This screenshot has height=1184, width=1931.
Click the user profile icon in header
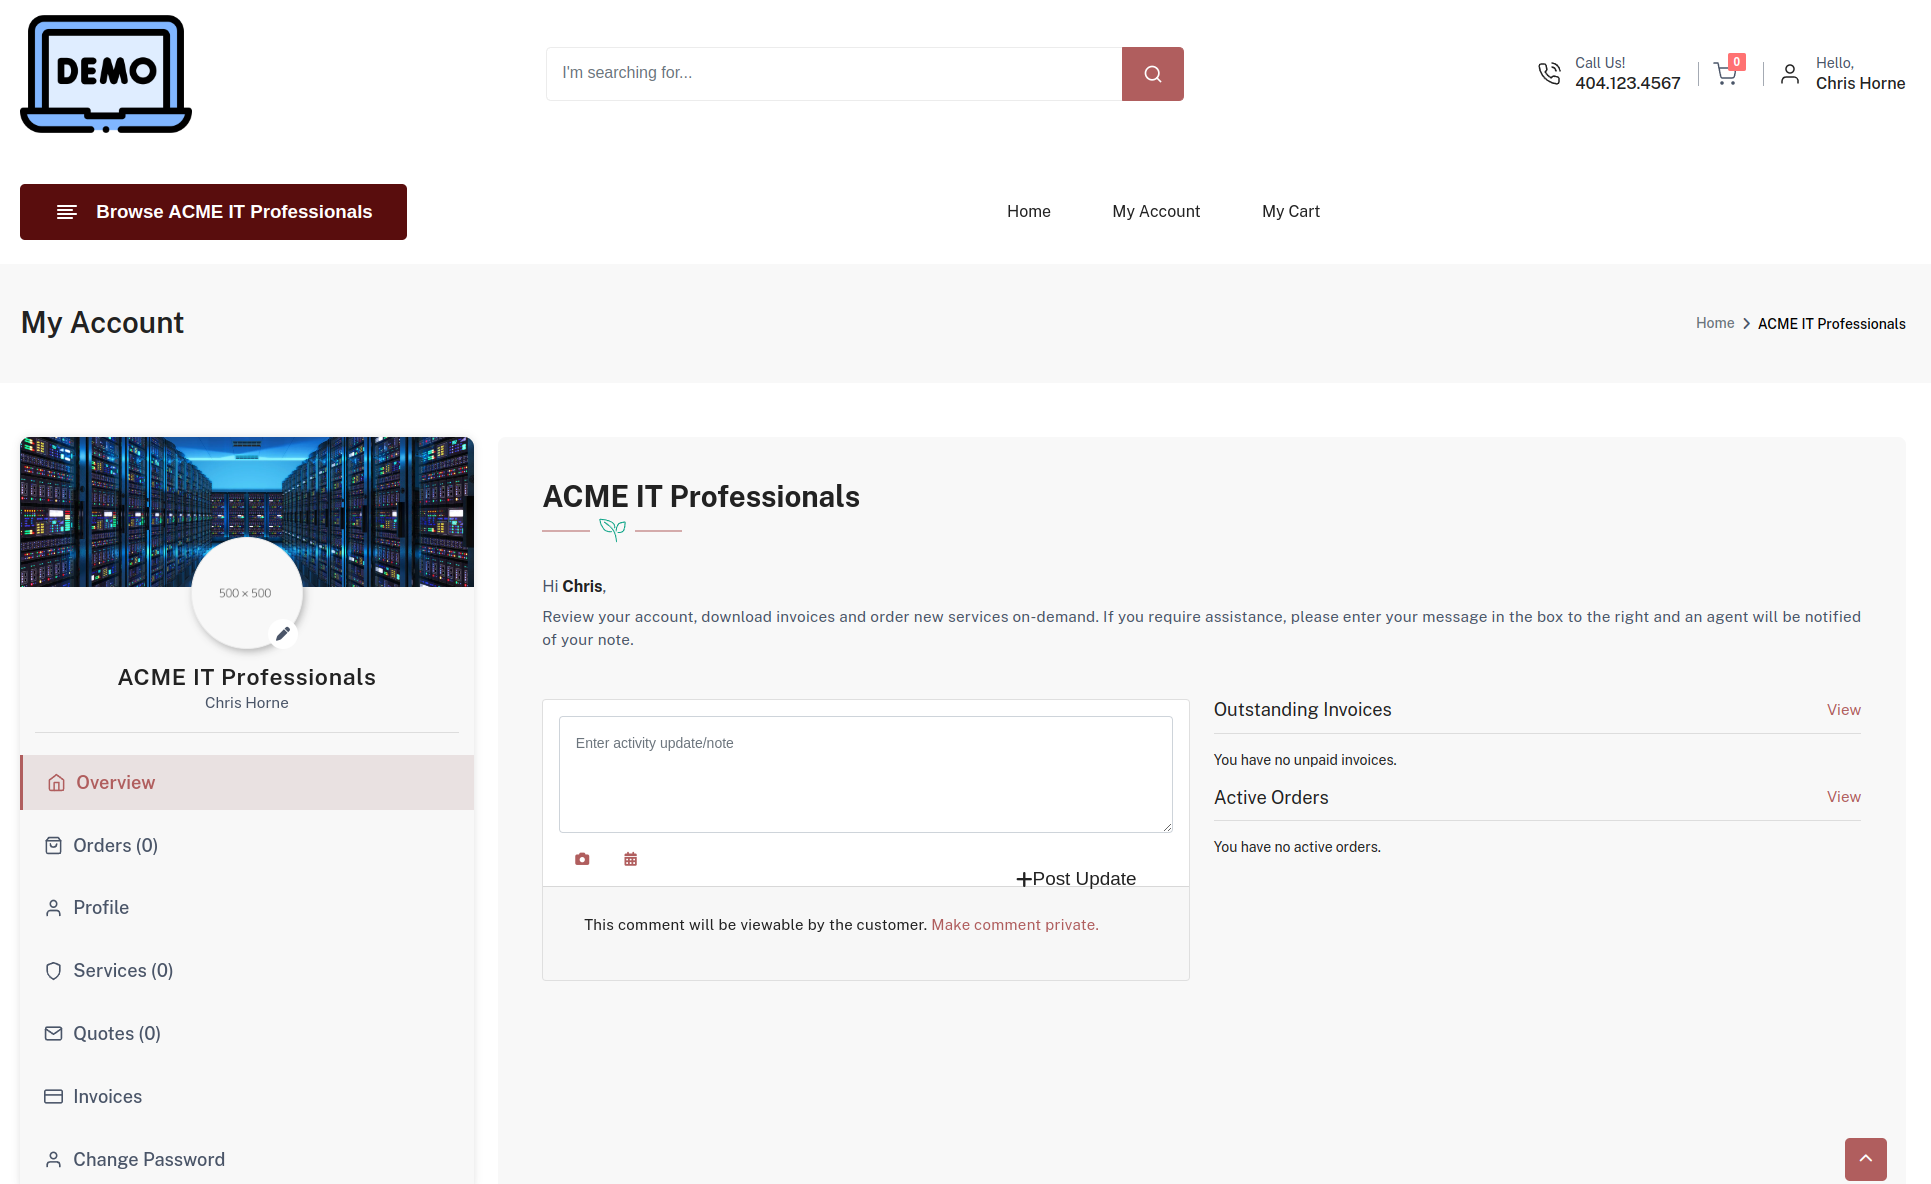click(x=1790, y=74)
